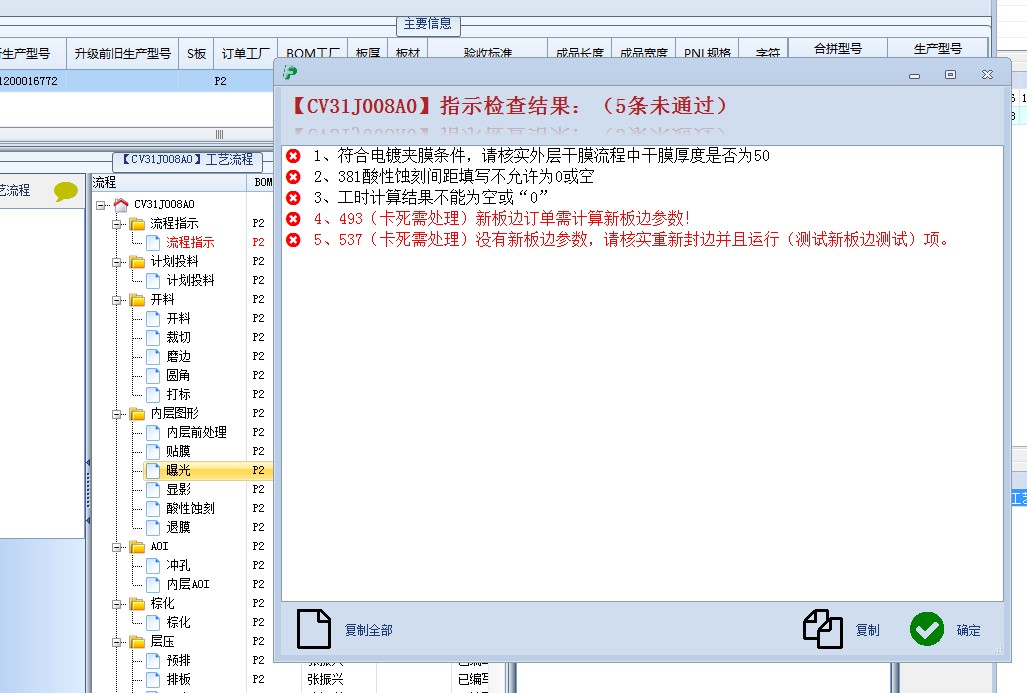Select the 退膜 tree step
This screenshot has width=1027, height=693.
click(x=178, y=527)
